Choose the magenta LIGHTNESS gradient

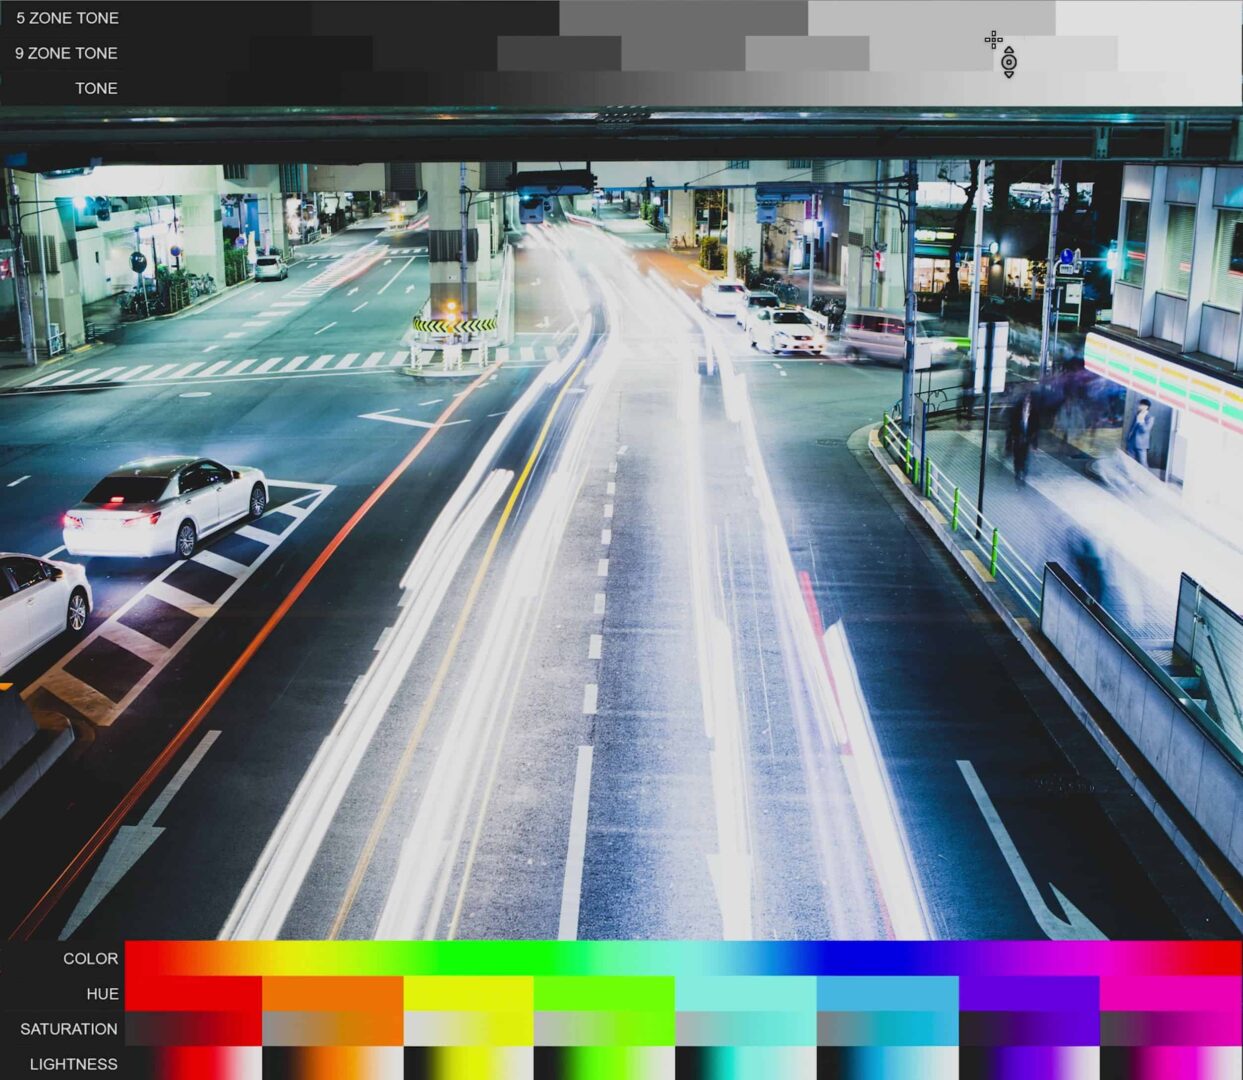(x=1171, y=1063)
